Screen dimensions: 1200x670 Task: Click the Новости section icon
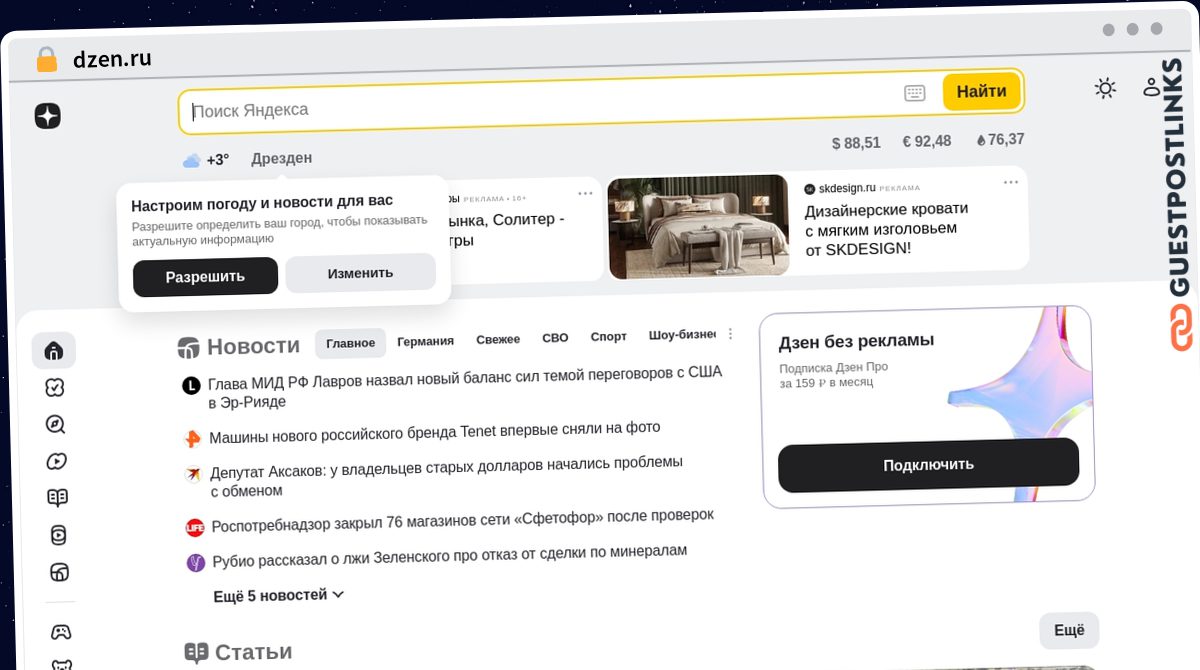pyautogui.click(x=188, y=347)
